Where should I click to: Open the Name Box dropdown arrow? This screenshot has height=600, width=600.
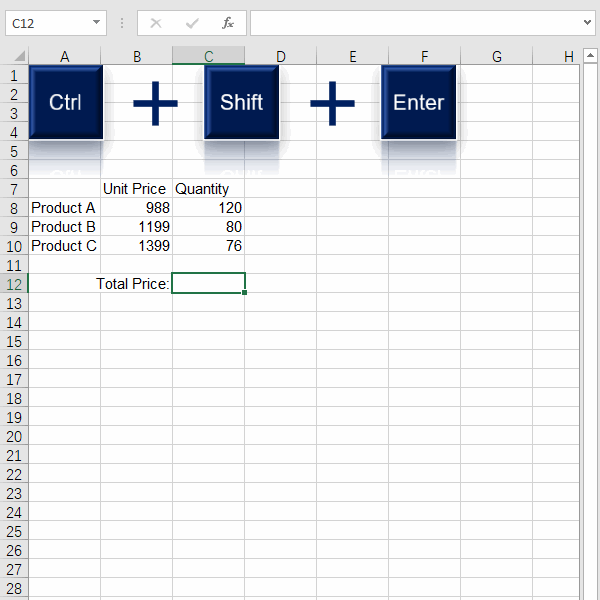96,23
